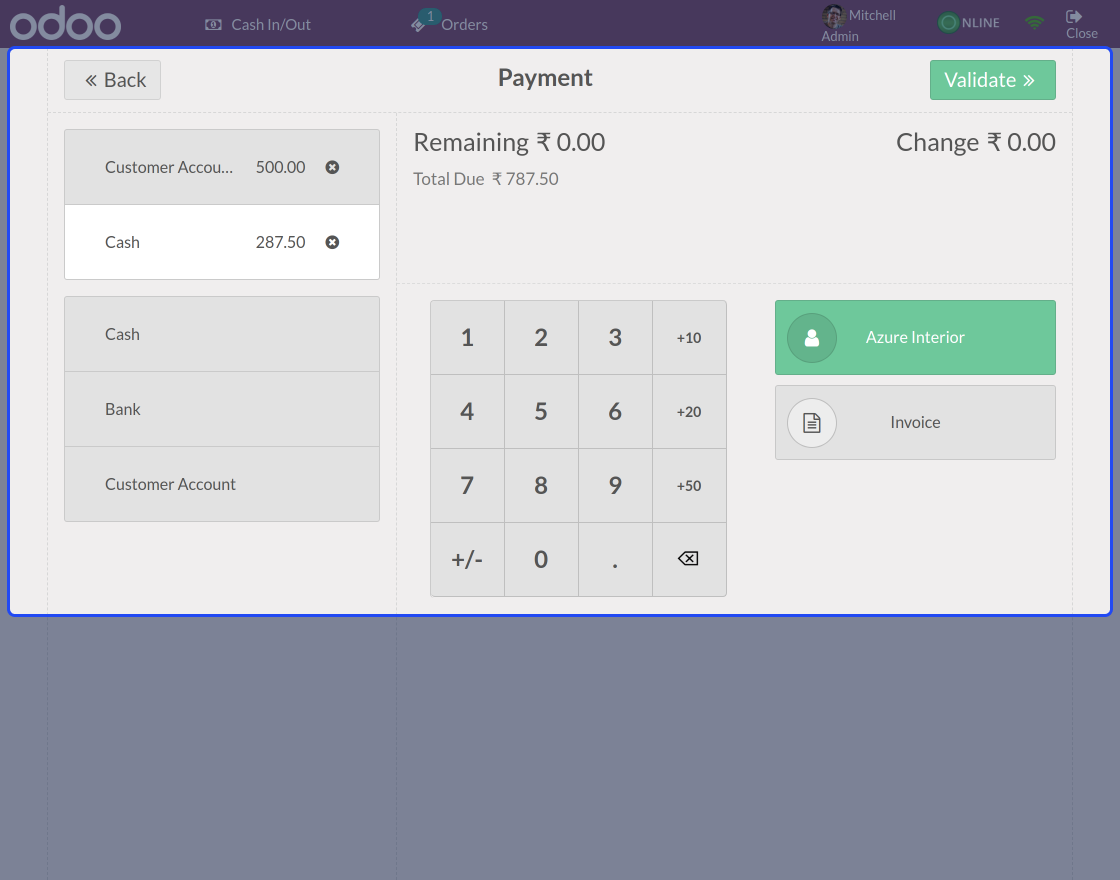Image resolution: width=1120 pixels, height=880 pixels.
Task: Click Mitchell Admin's avatar picture
Action: (x=834, y=16)
